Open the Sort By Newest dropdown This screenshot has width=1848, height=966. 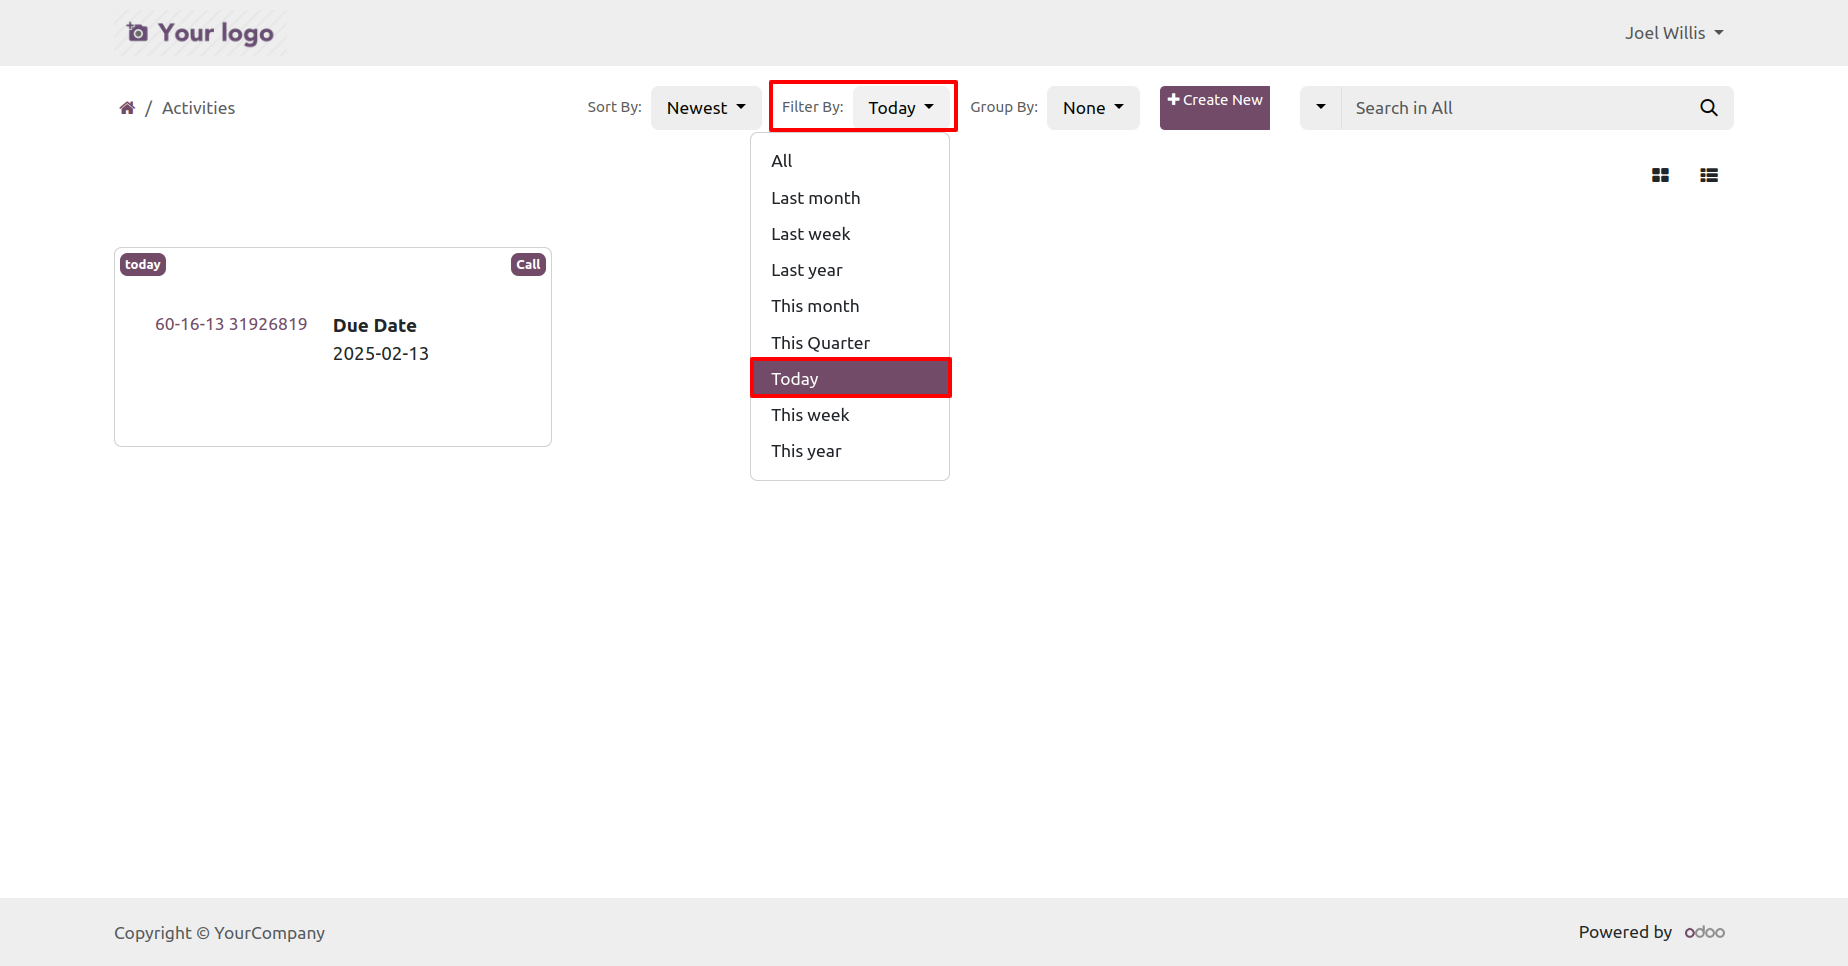pos(706,108)
